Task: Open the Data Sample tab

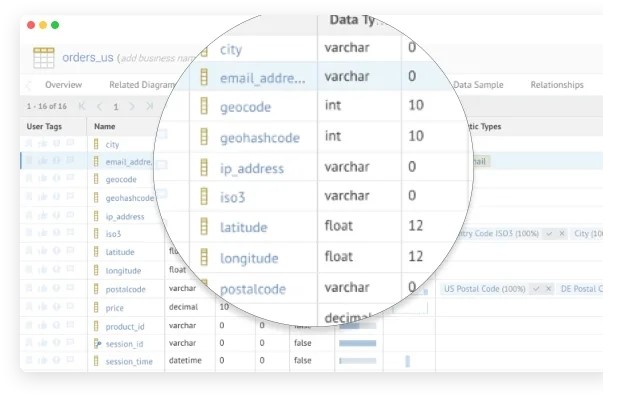Action: (x=478, y=85)
